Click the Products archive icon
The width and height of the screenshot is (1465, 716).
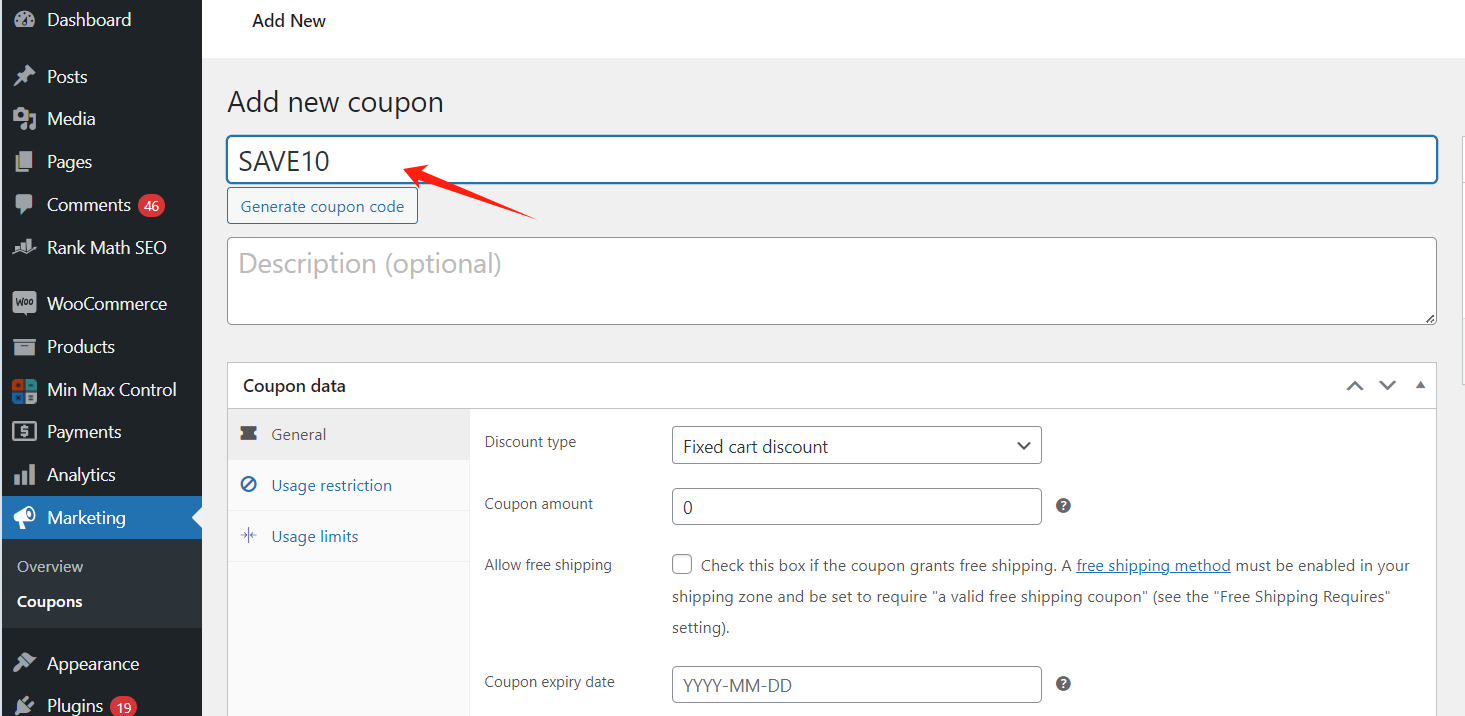pos(25,347)
